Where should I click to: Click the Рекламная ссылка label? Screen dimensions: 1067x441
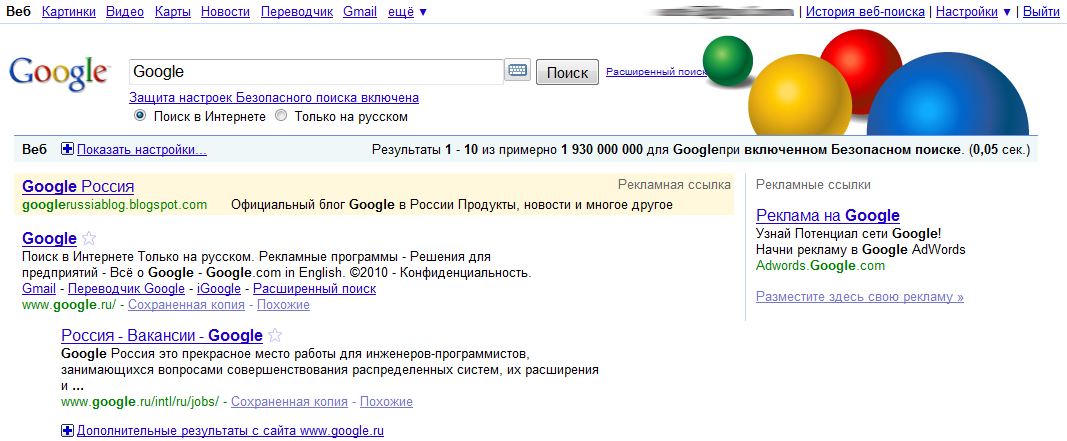[674, 184]
